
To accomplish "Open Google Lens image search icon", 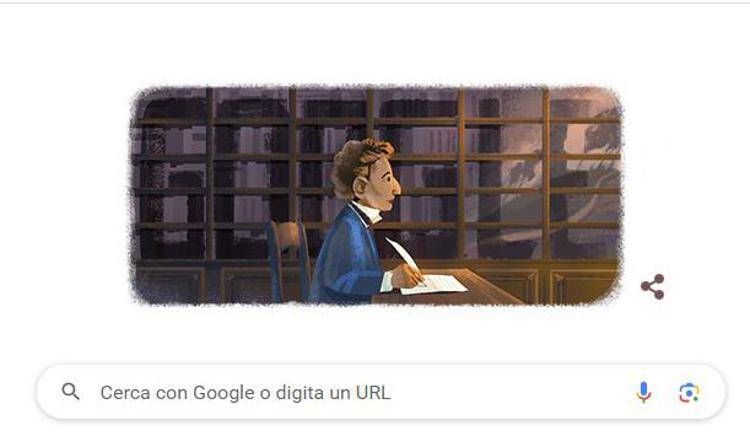I will coord(689,392).
